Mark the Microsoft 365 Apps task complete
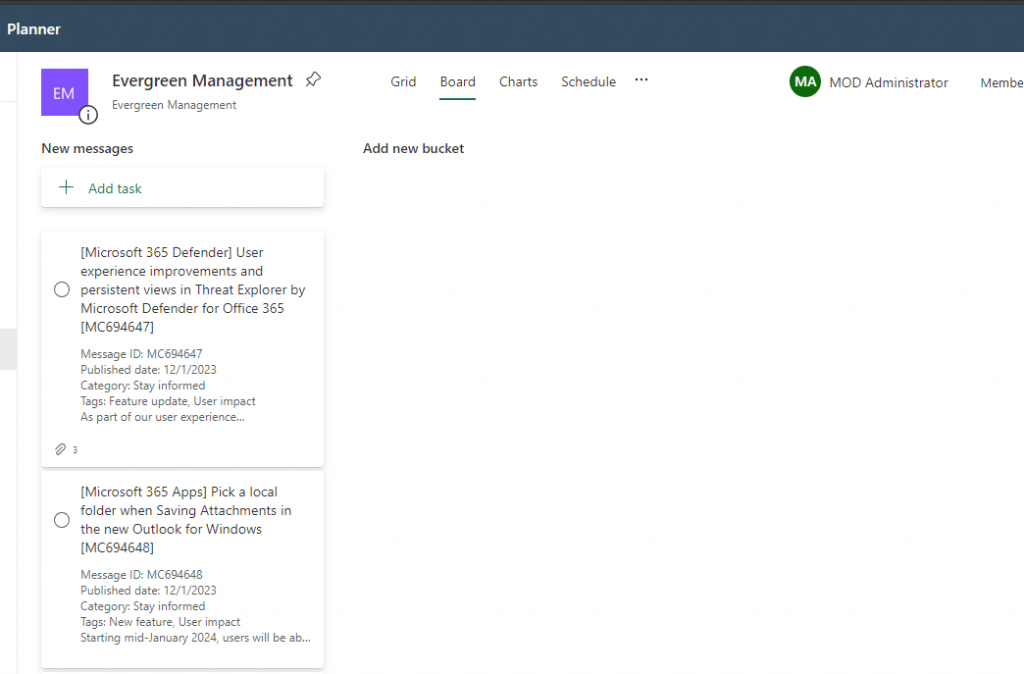The width and height of the screenshot is (1024, 674). pos(62,520)
